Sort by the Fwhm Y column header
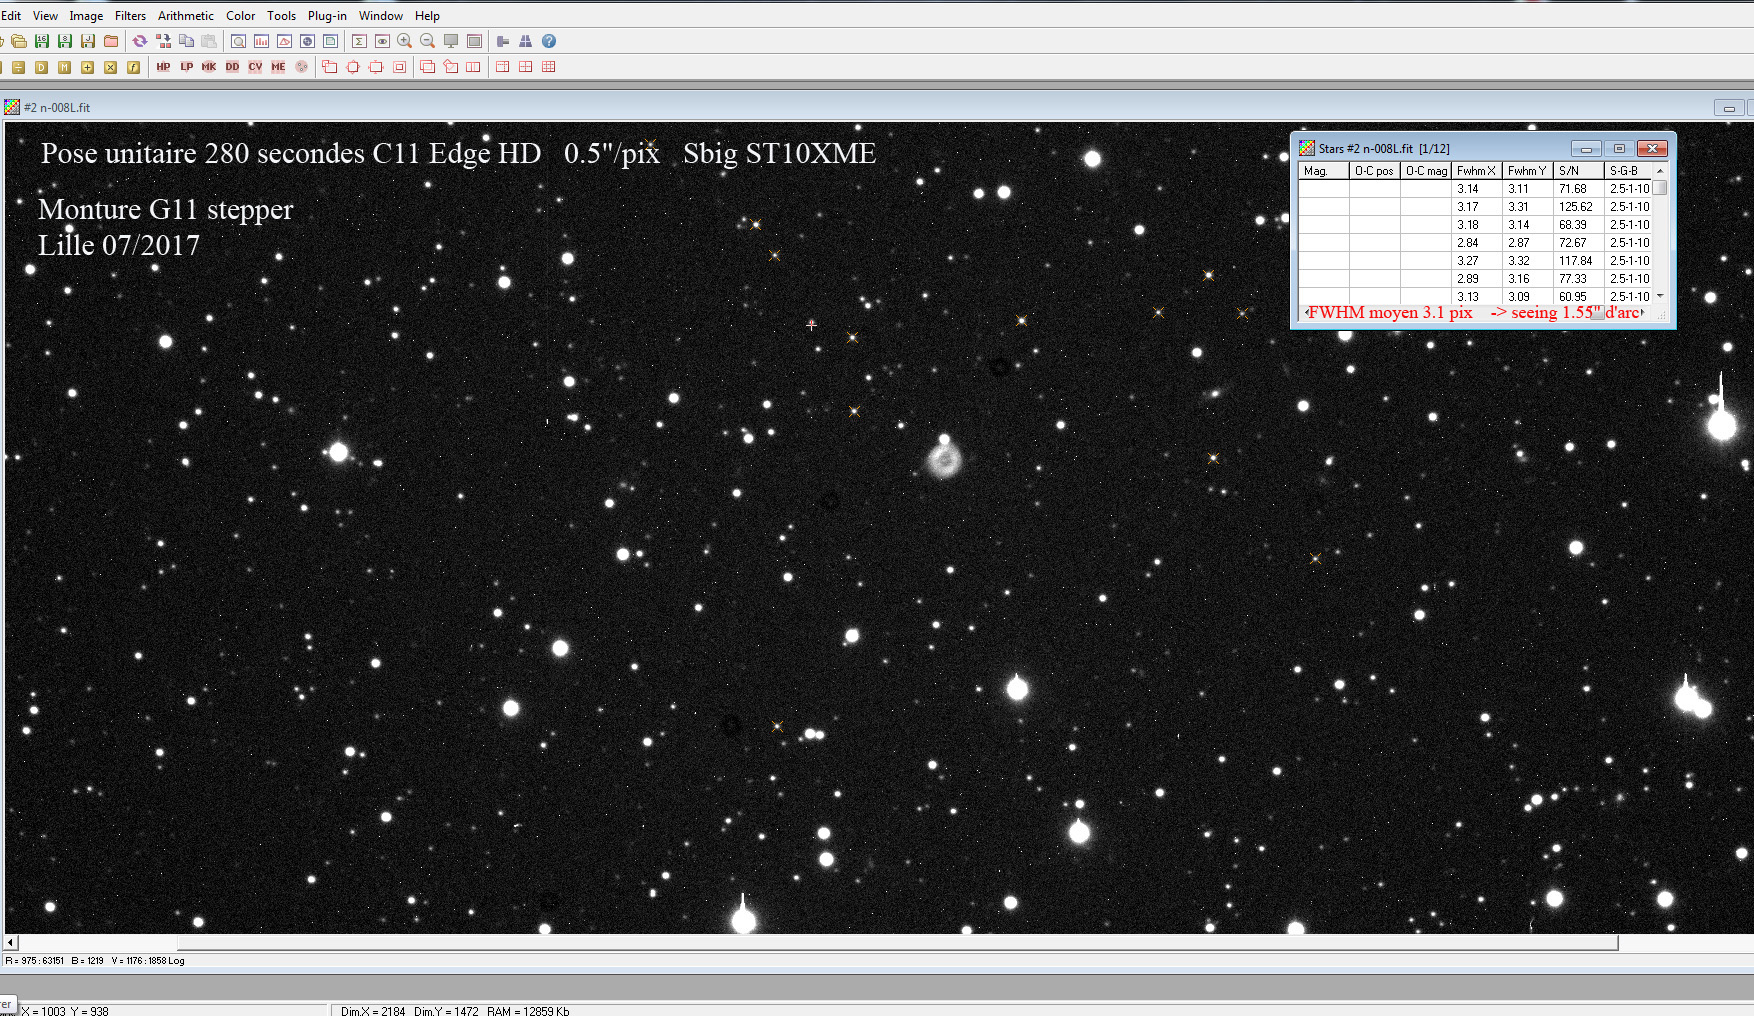 [1528, 171]
